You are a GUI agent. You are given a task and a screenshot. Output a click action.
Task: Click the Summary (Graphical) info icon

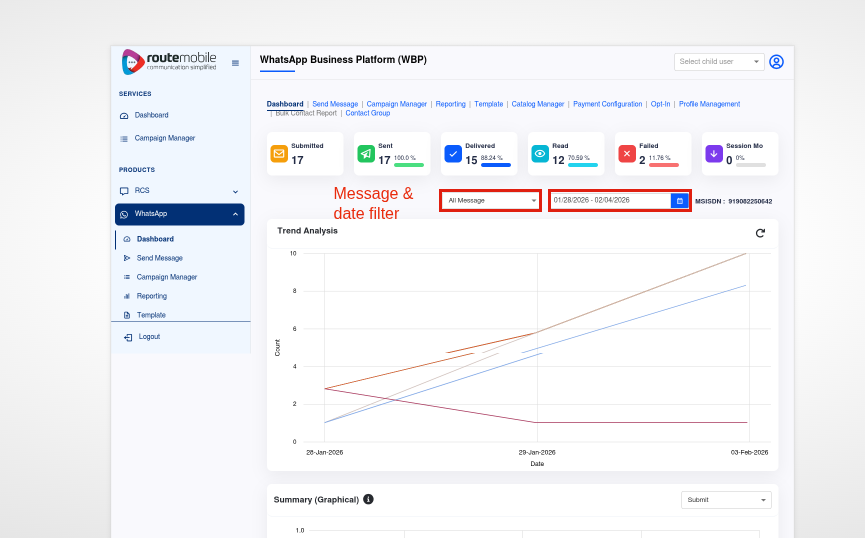coord(369,499)
